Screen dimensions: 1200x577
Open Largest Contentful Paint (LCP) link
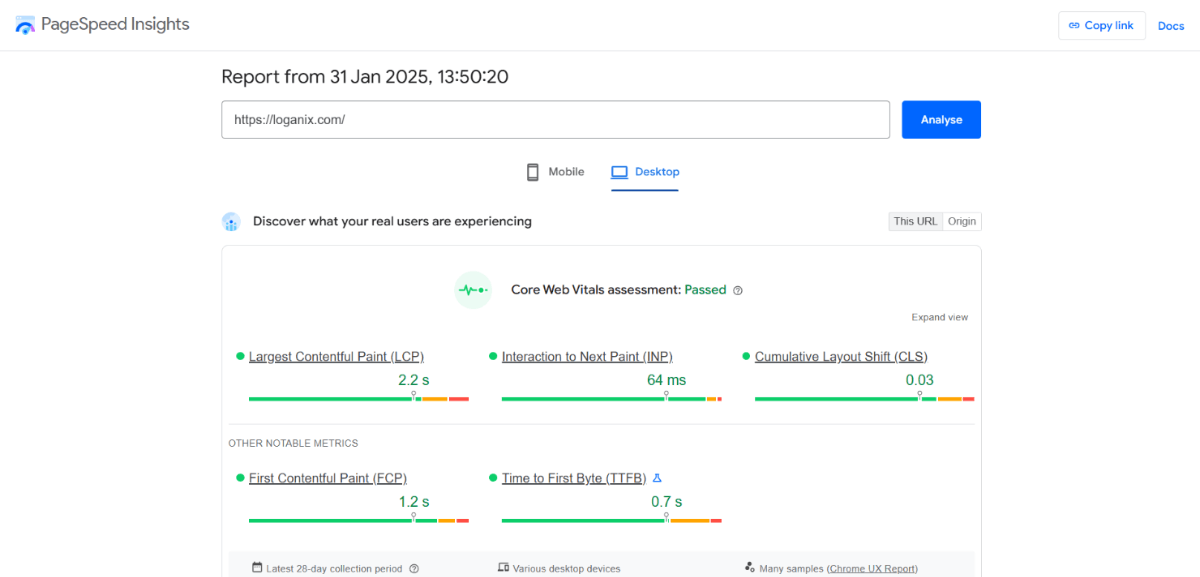tap(336, 356)
